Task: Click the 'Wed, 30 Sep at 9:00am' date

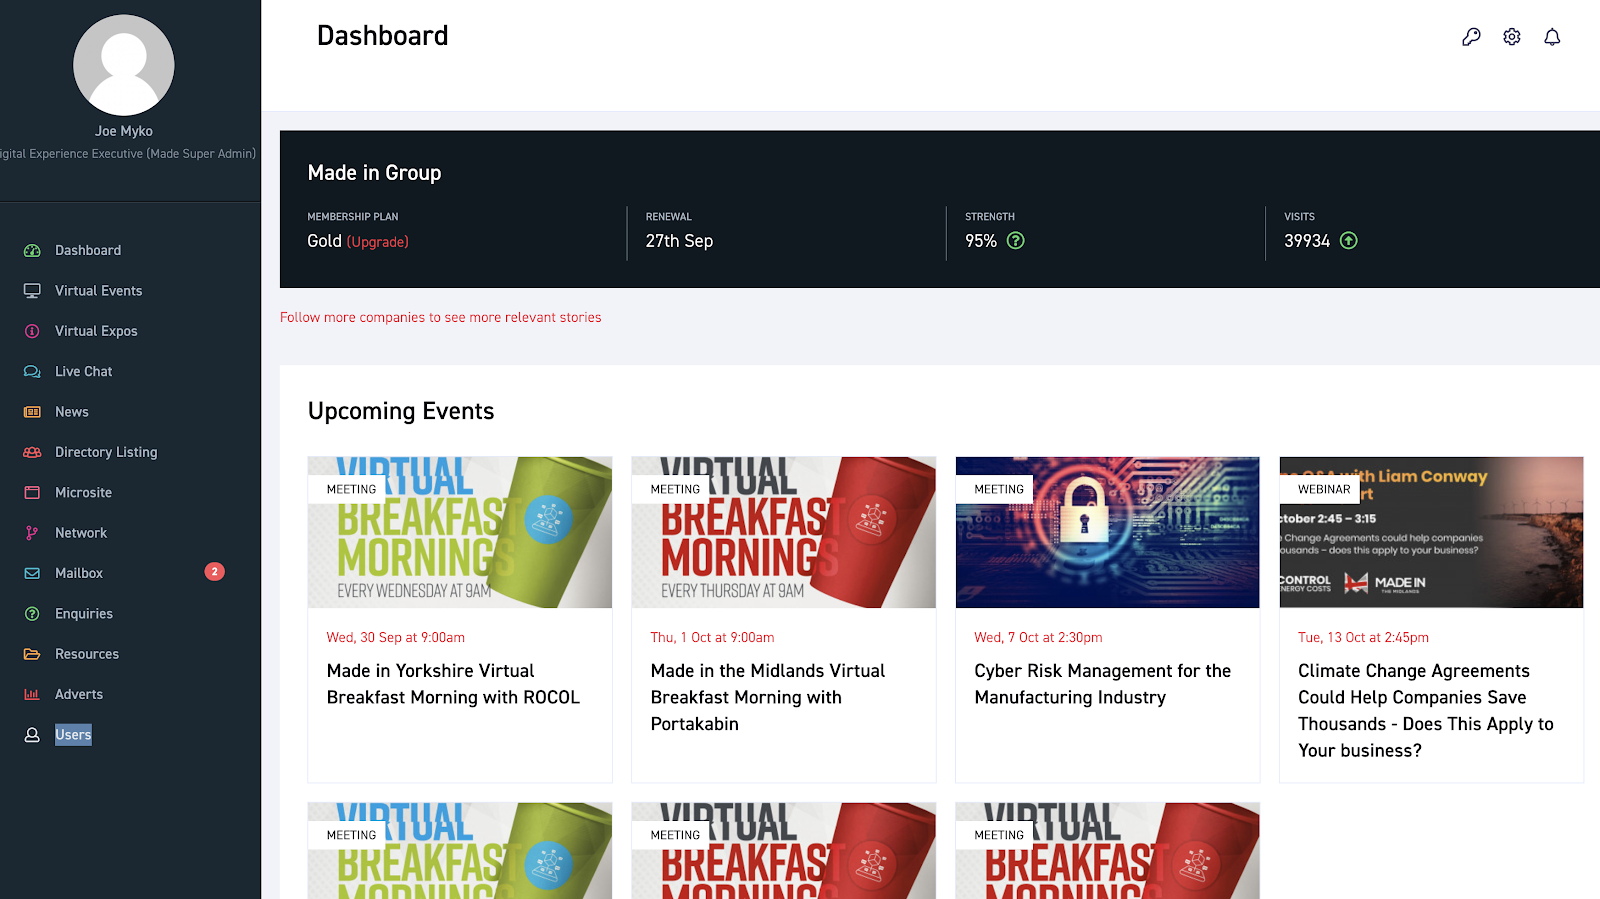Action: tap(396, 637)
